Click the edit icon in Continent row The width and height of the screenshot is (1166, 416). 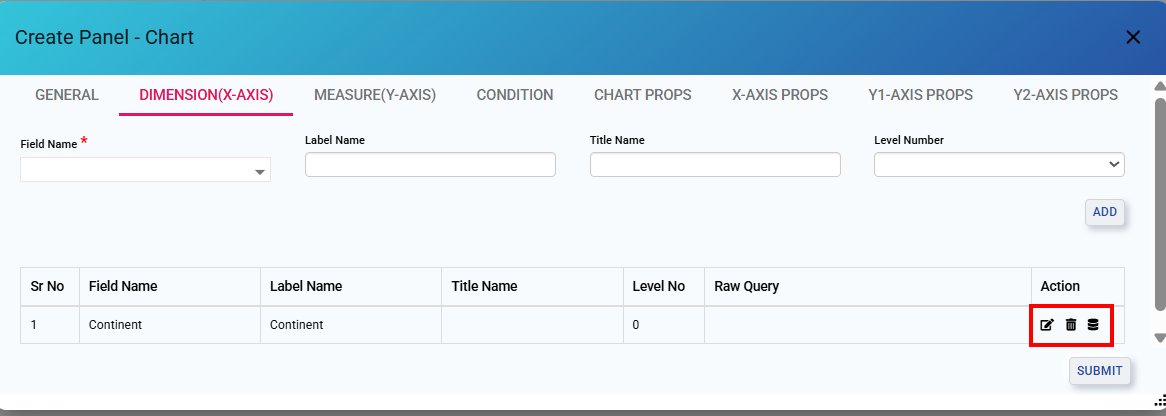coord(1047,325)
